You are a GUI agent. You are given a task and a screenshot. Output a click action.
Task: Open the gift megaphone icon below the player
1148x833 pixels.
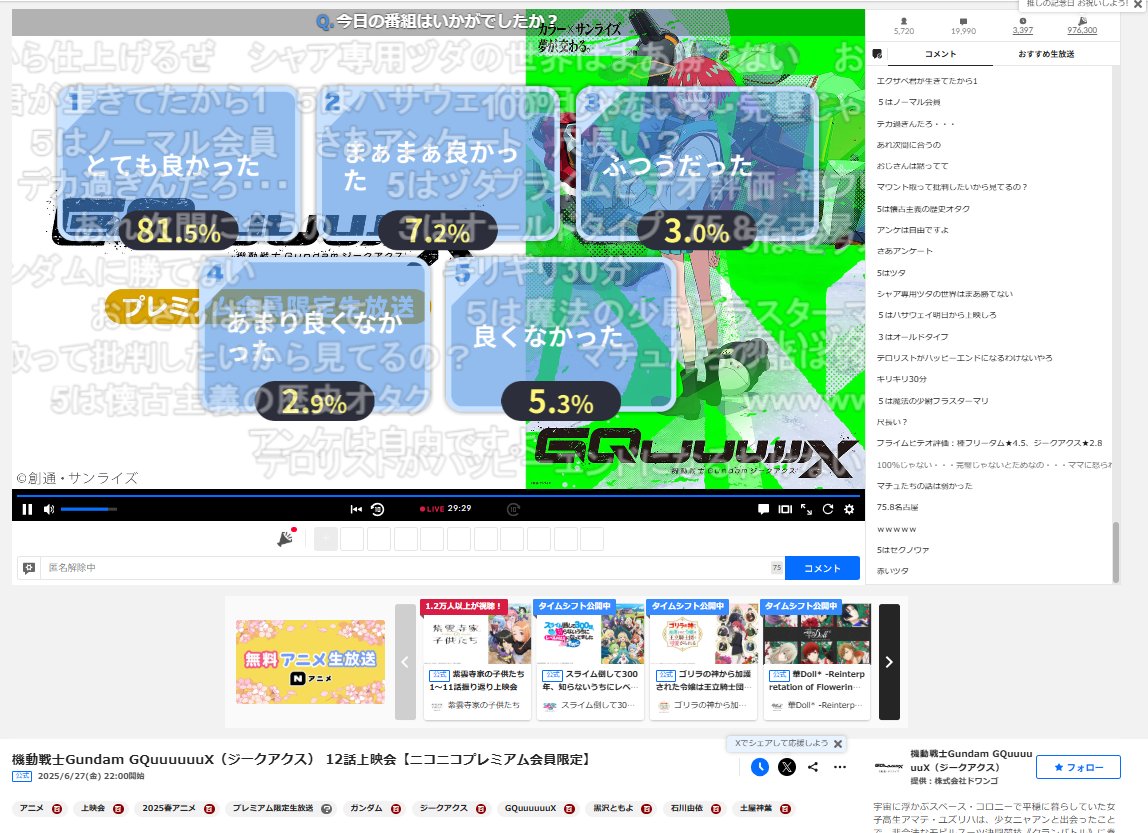tap(286, 538)
